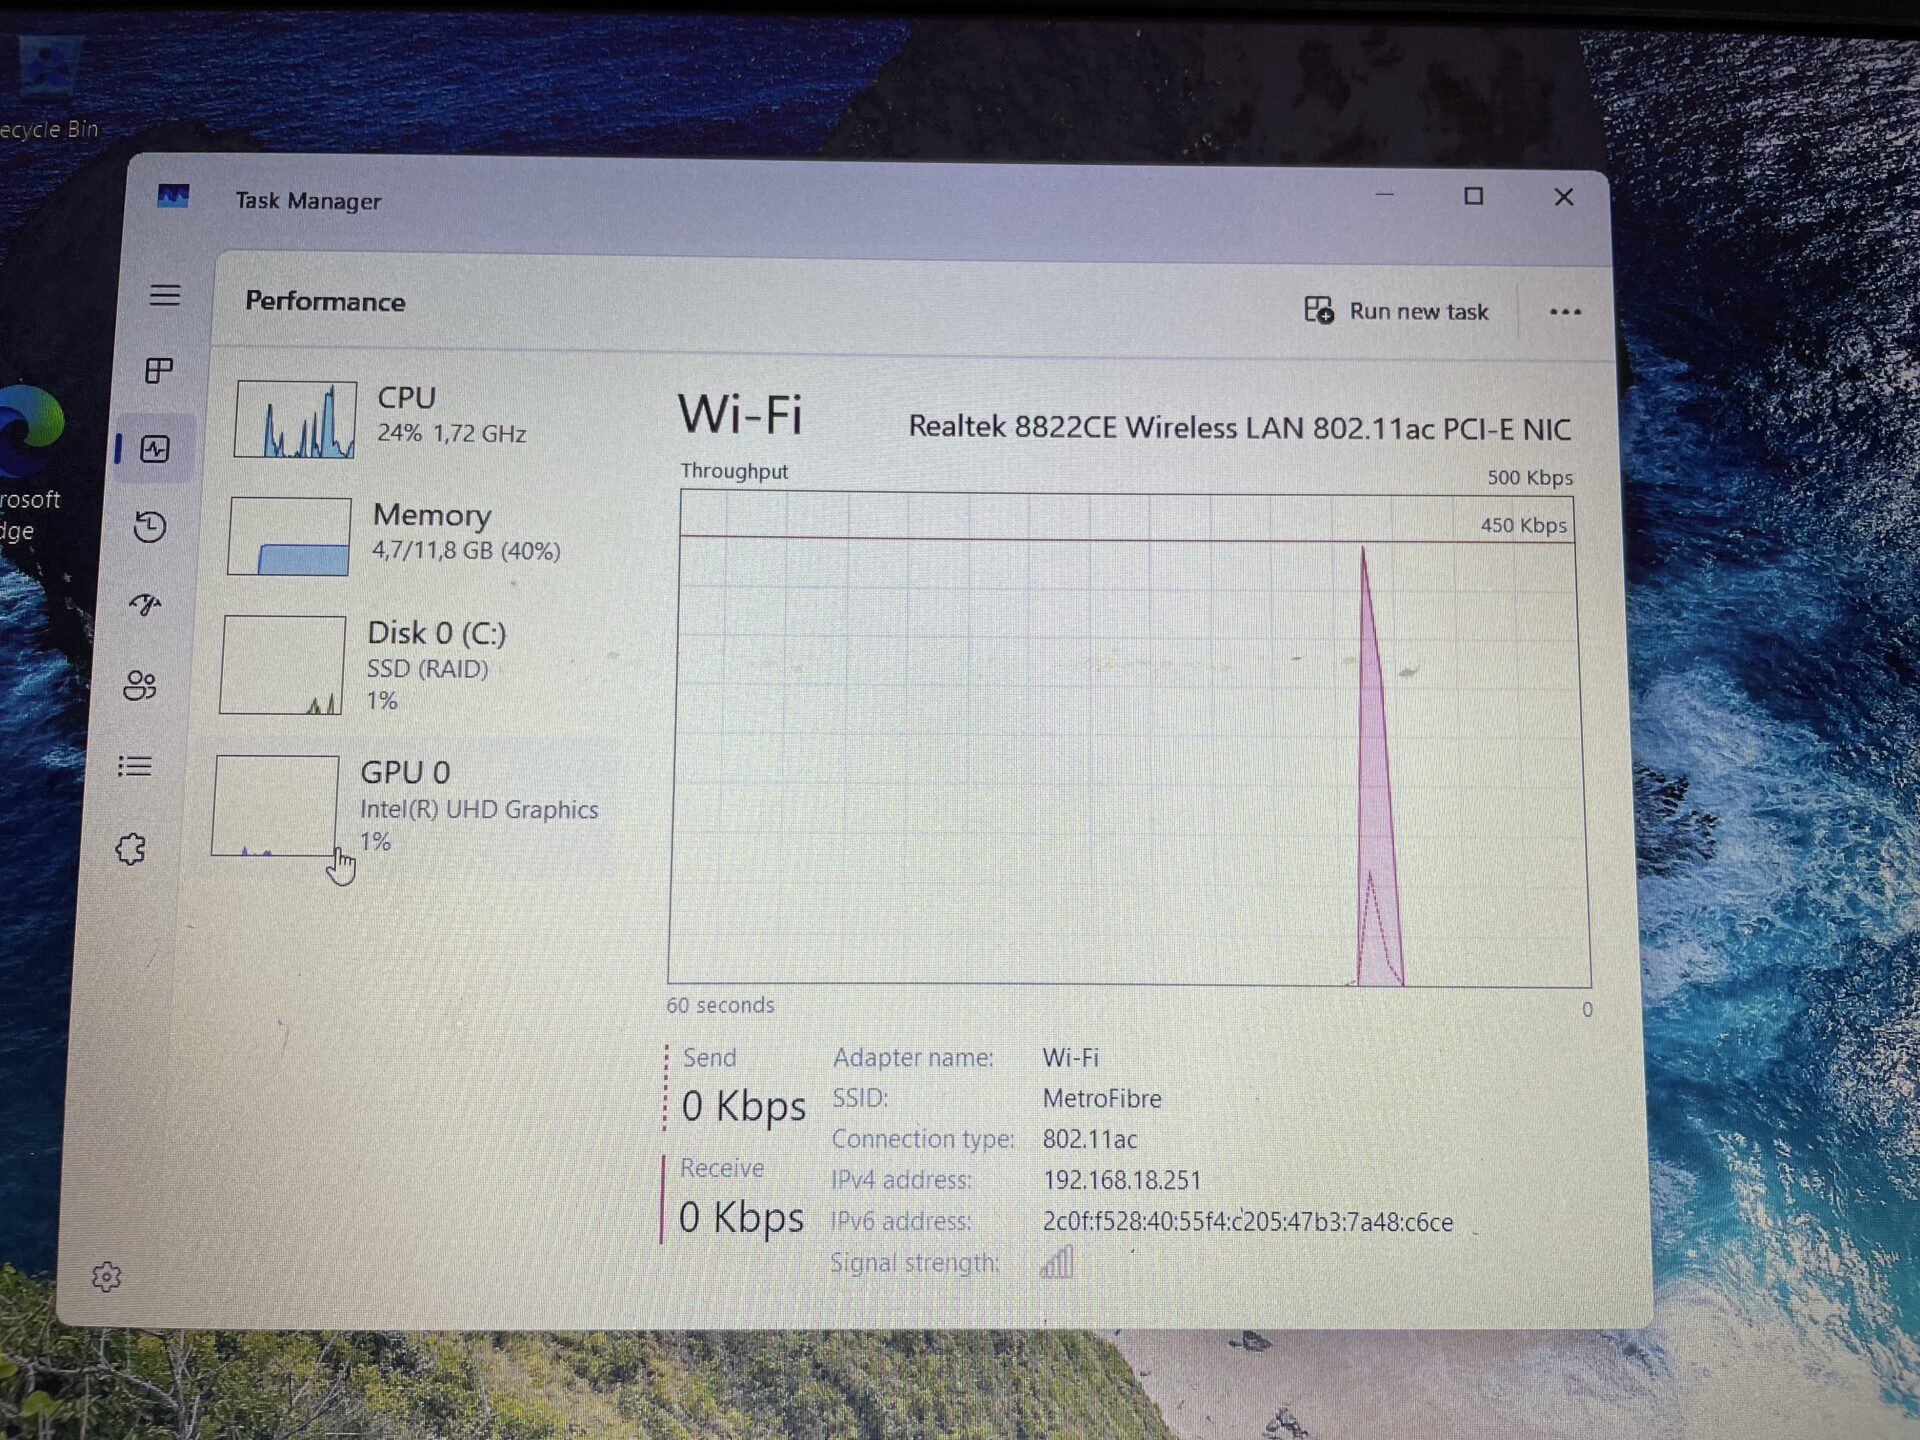The width and height of the screenshot is (1920, 1440).
Task: Open the Startup apps sidebar icon
Action: tap(146, 604)
